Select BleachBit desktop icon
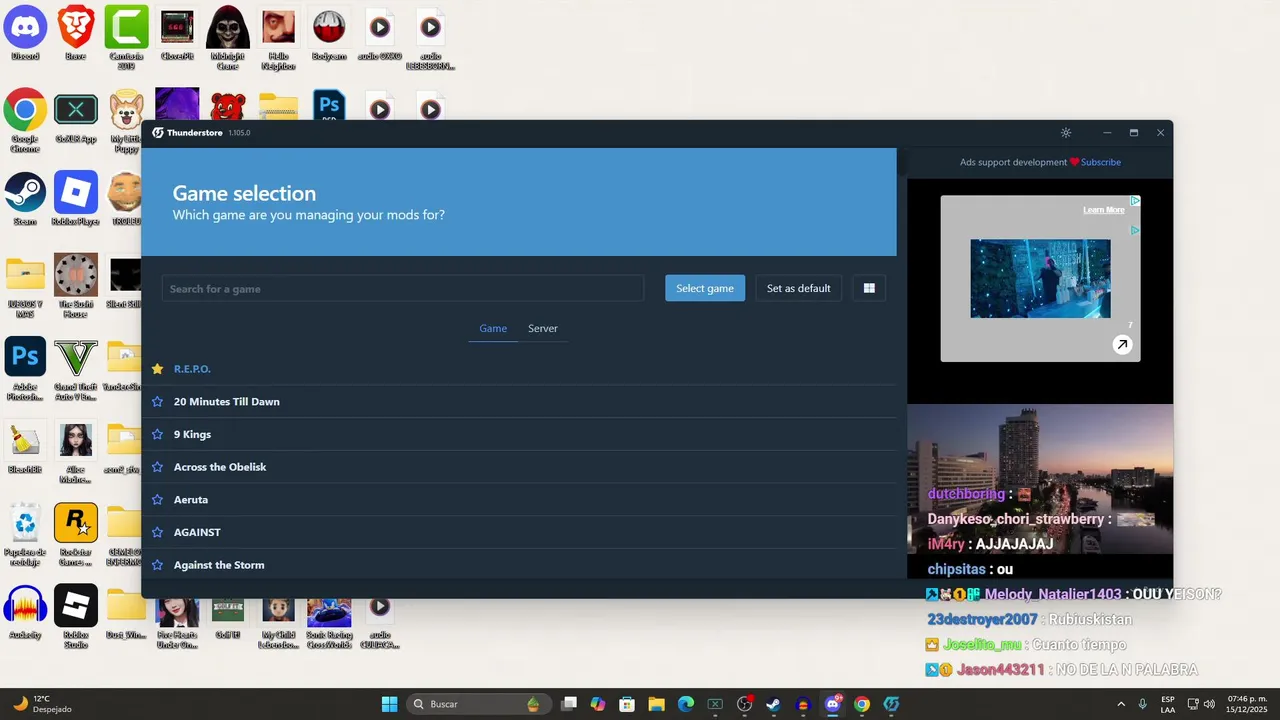The width and height of the screenshot is (1280, 720). pyautogui.click(x=25, y=448)
